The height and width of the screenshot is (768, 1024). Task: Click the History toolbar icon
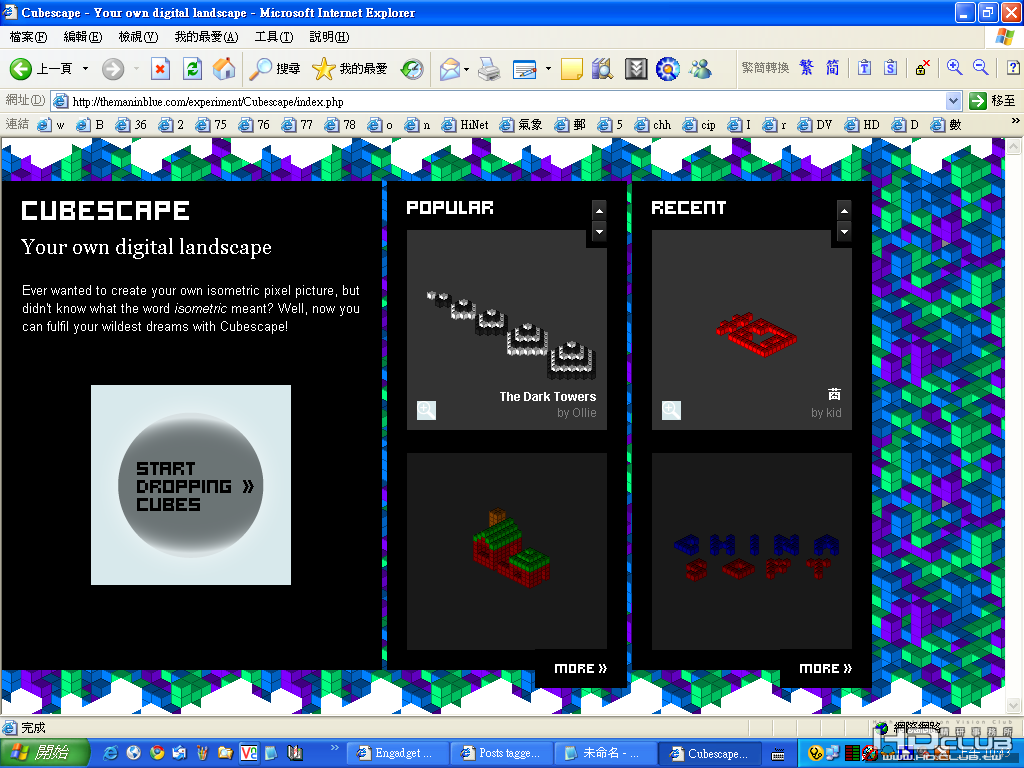point(412,69)
